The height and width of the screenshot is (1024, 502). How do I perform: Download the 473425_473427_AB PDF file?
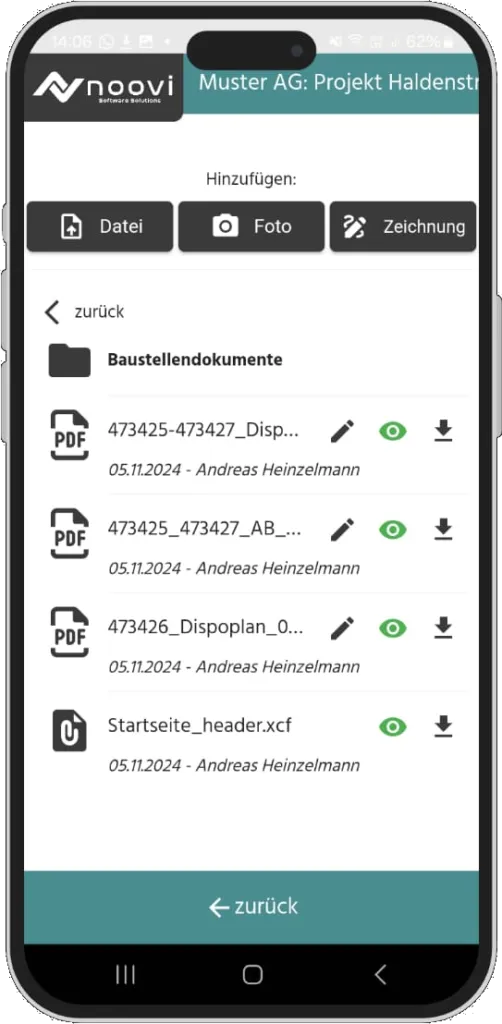443,530
